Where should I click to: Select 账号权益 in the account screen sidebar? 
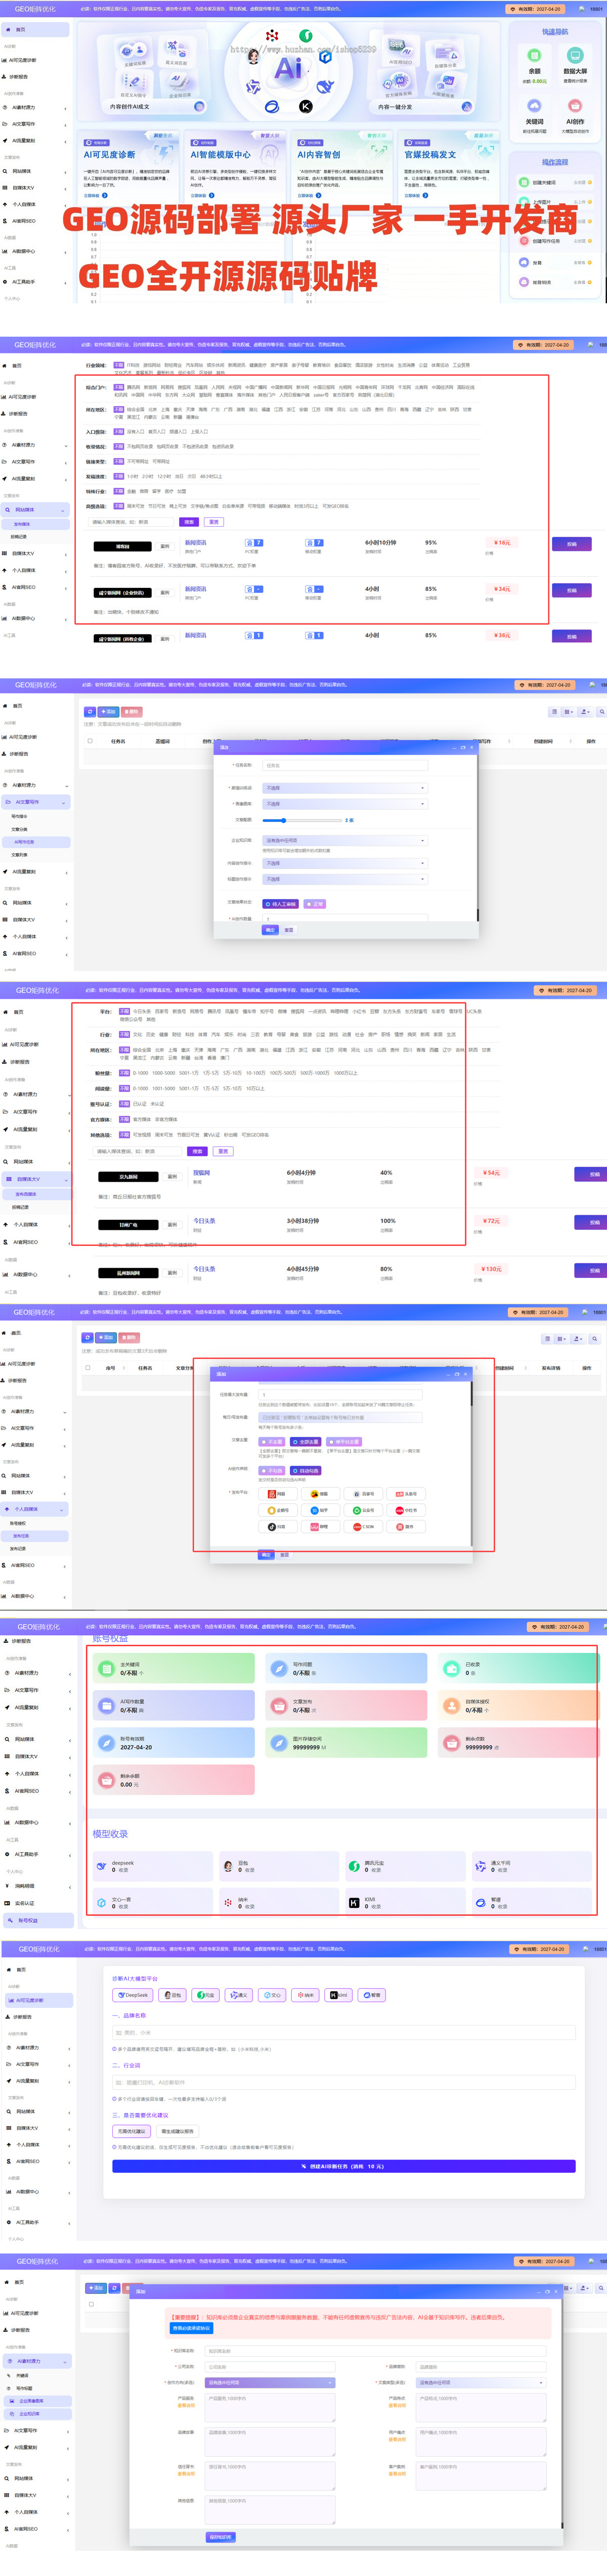pyautogui.click(x=37, y=1920)
